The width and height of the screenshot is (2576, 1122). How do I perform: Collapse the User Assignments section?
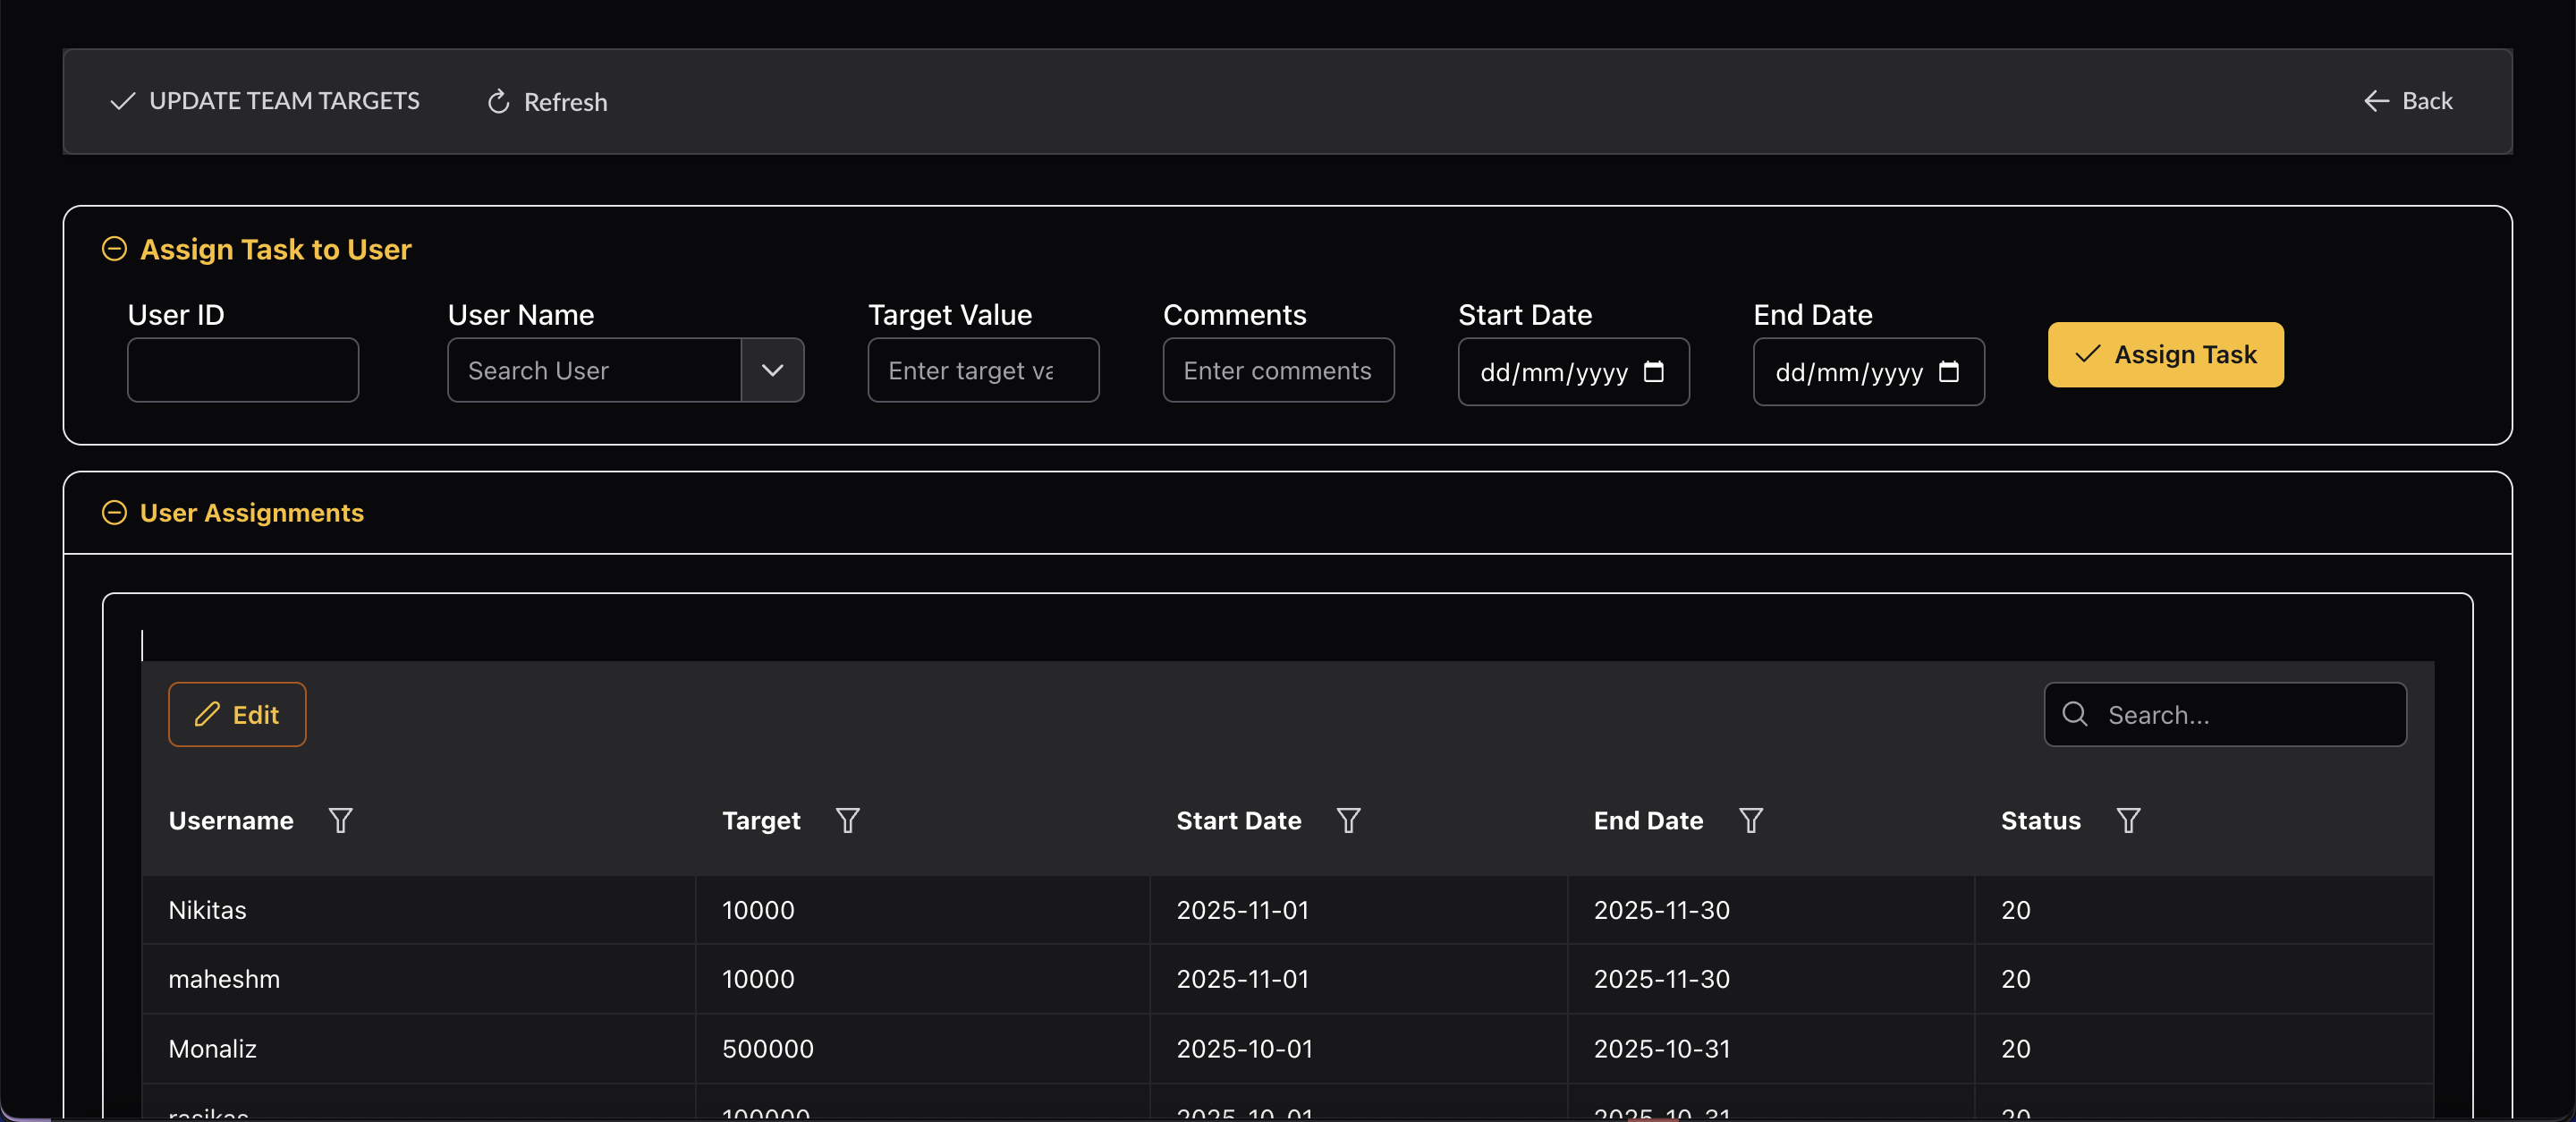(115, 513)
